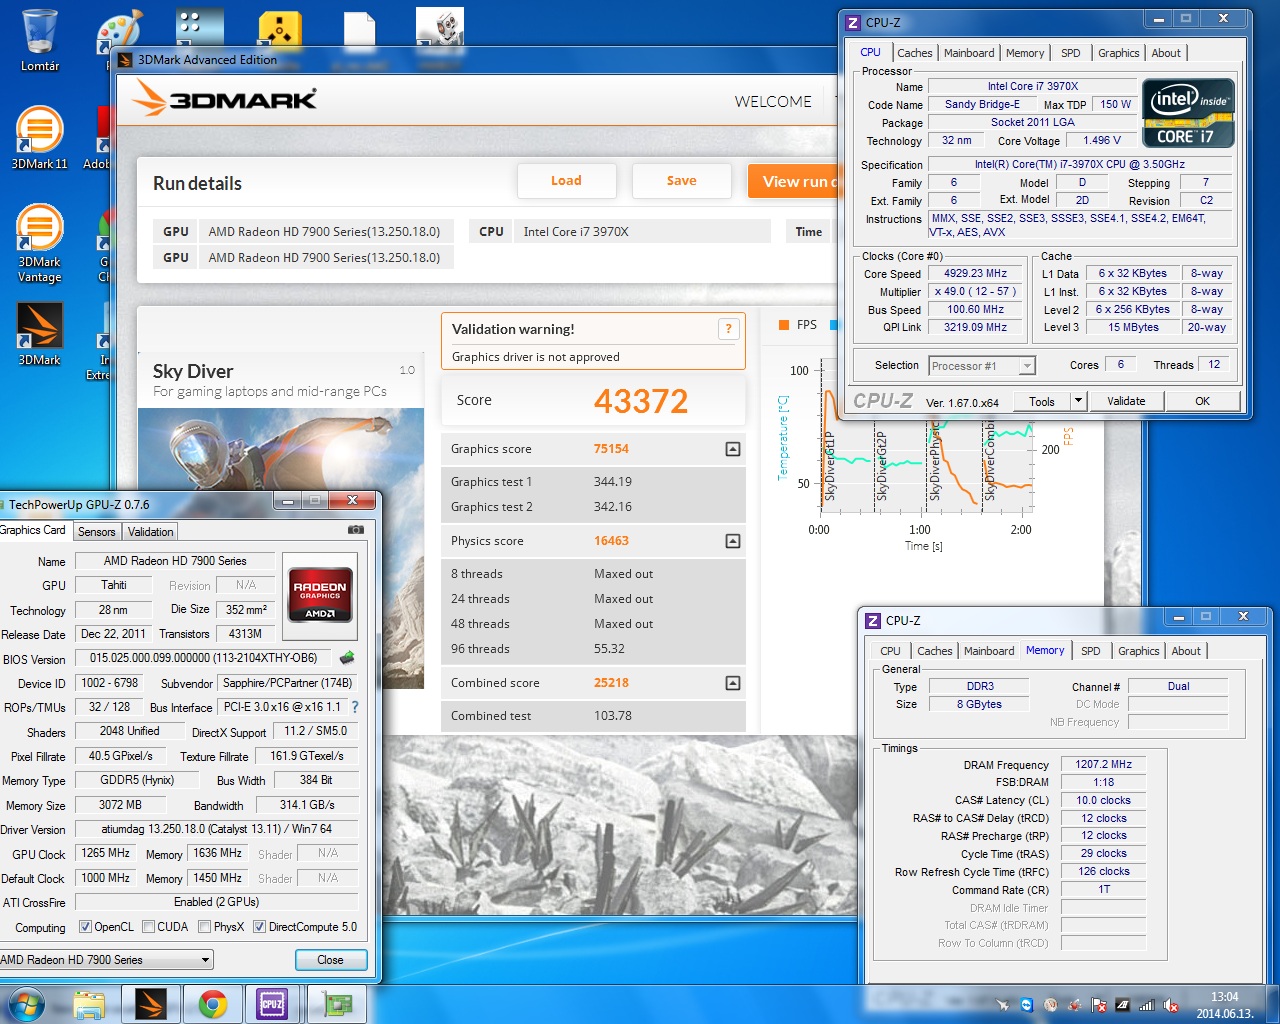1280x1024 pixels.
Task: Click the 3DMark logo in the header
Action: coord(224,99)
